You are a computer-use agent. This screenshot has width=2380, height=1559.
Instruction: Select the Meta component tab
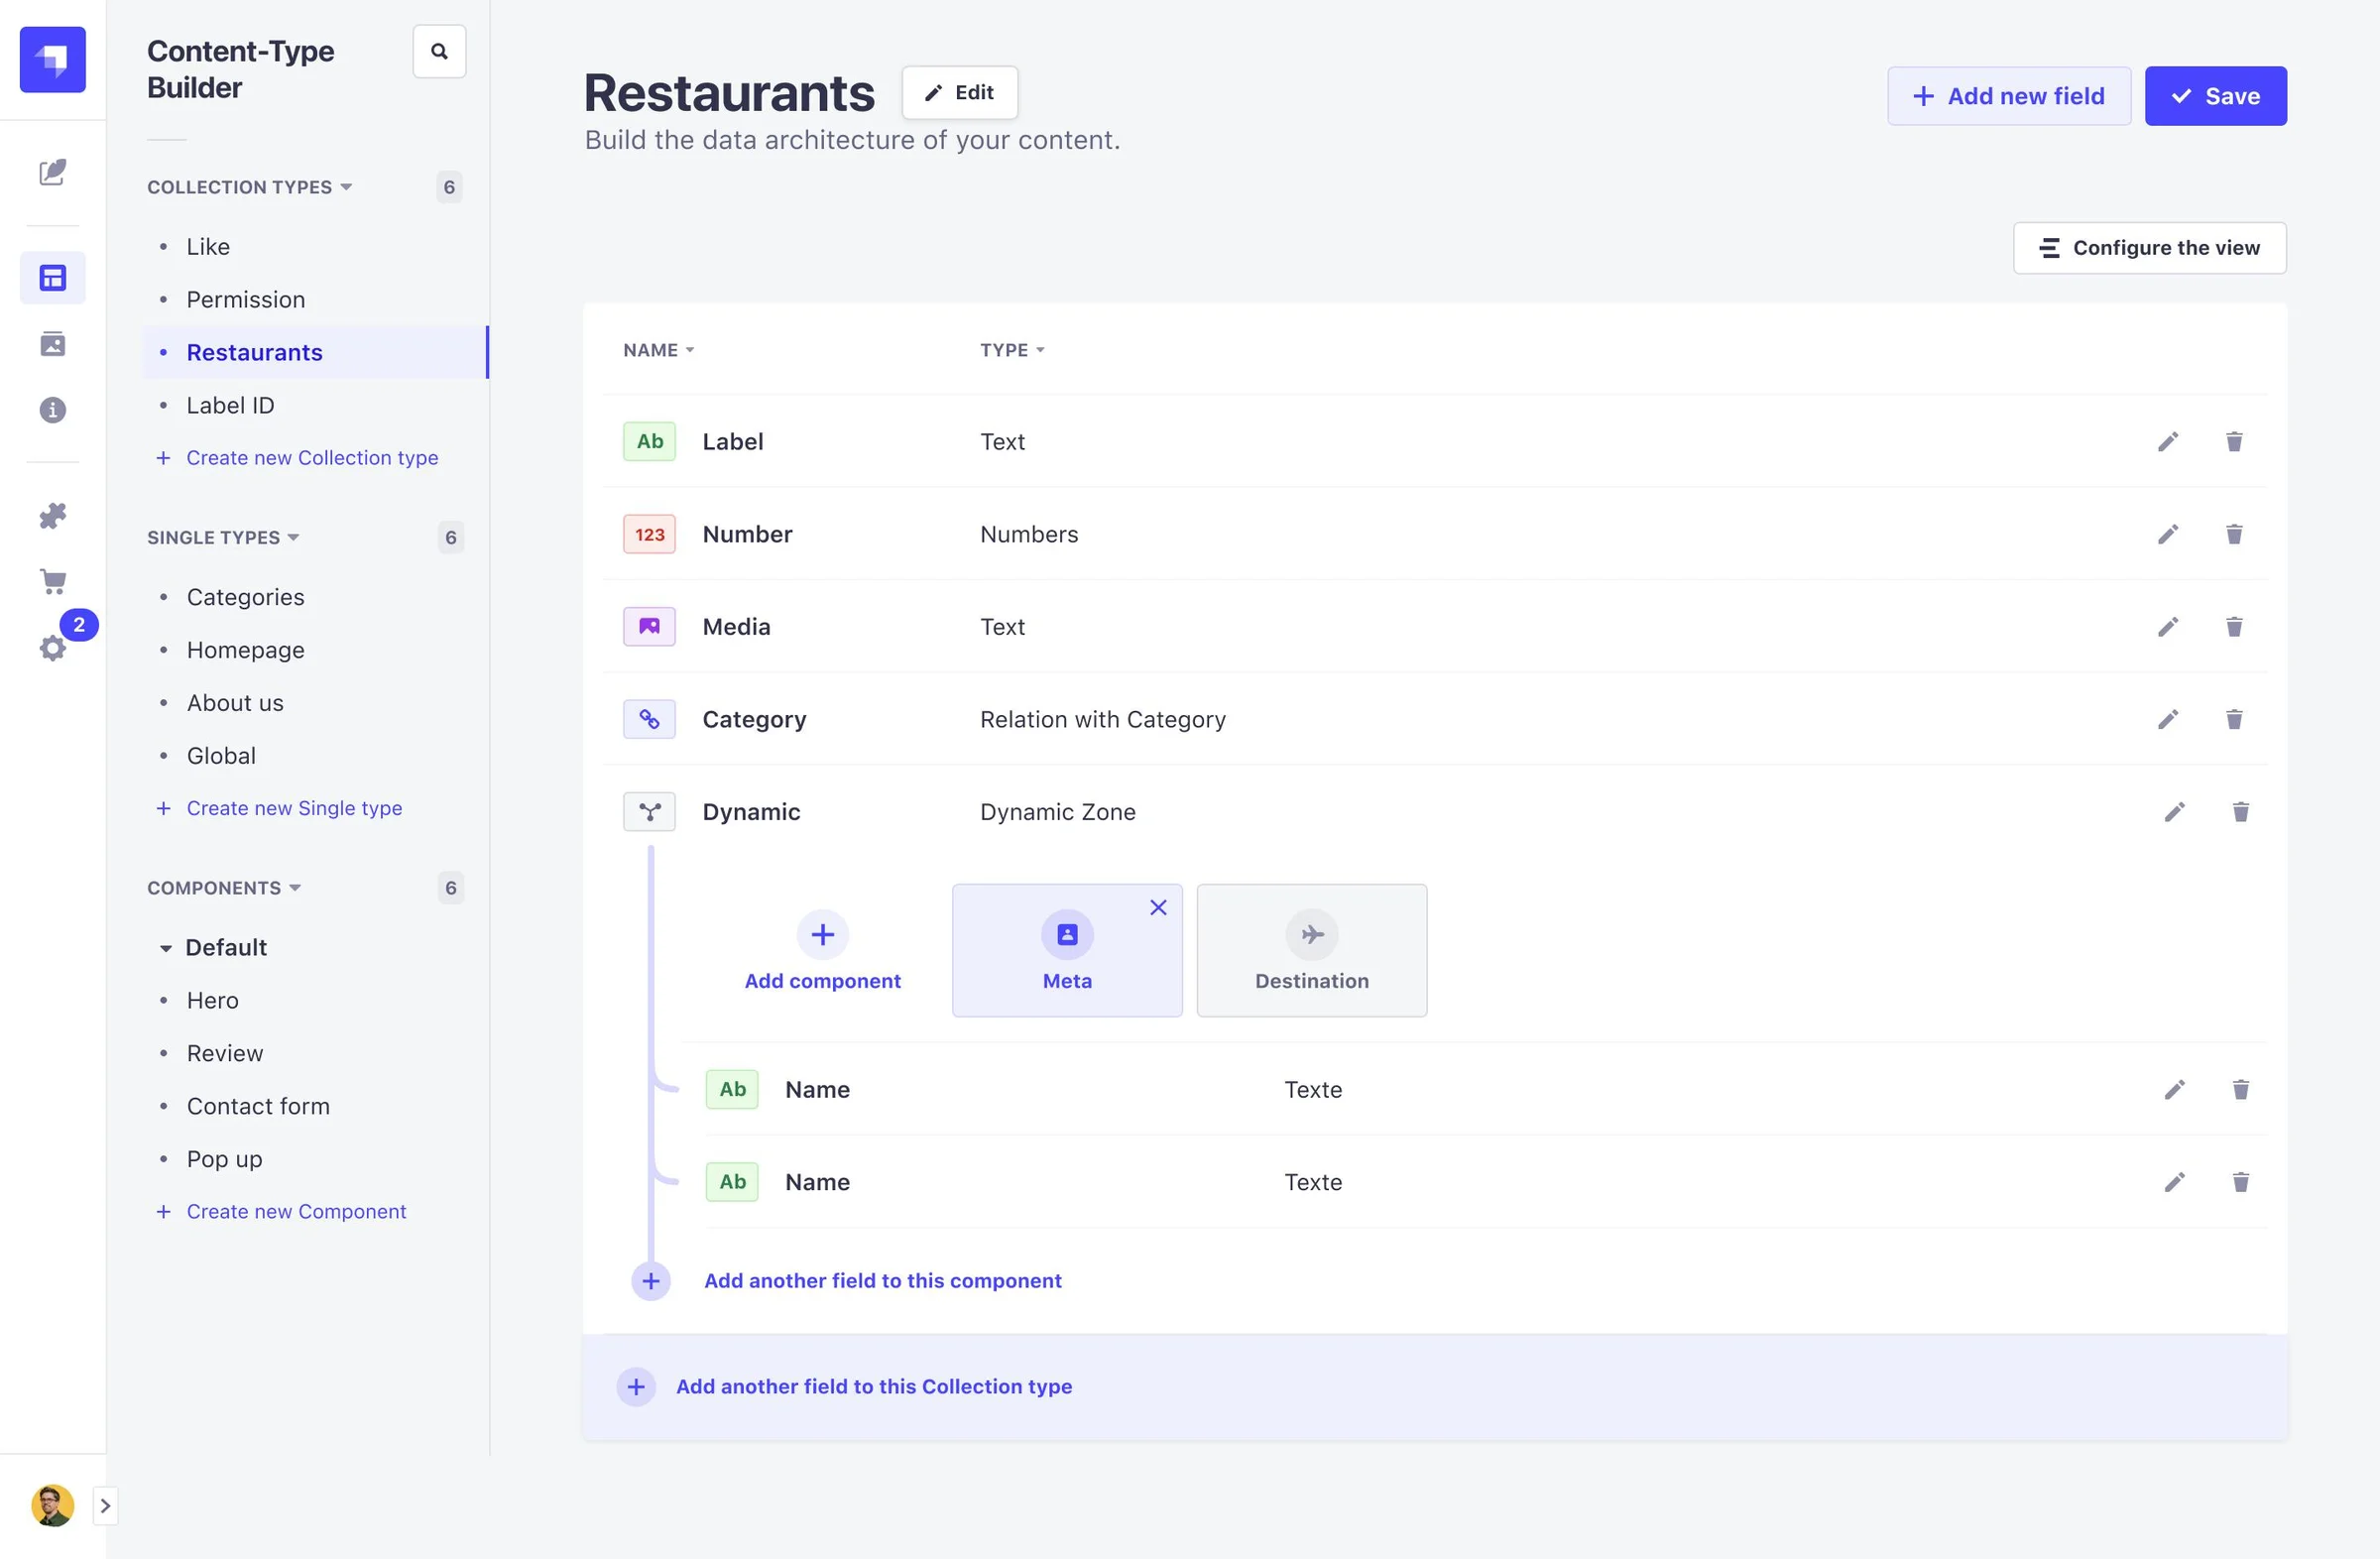pos(1067,951)
